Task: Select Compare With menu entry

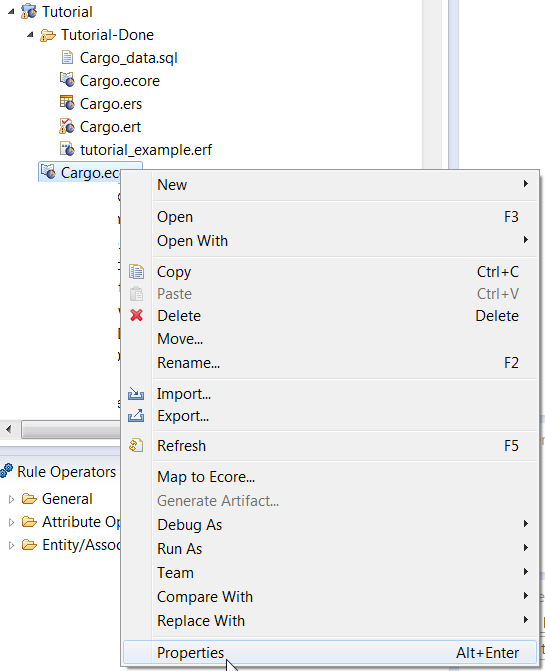Action: point(329,597)
